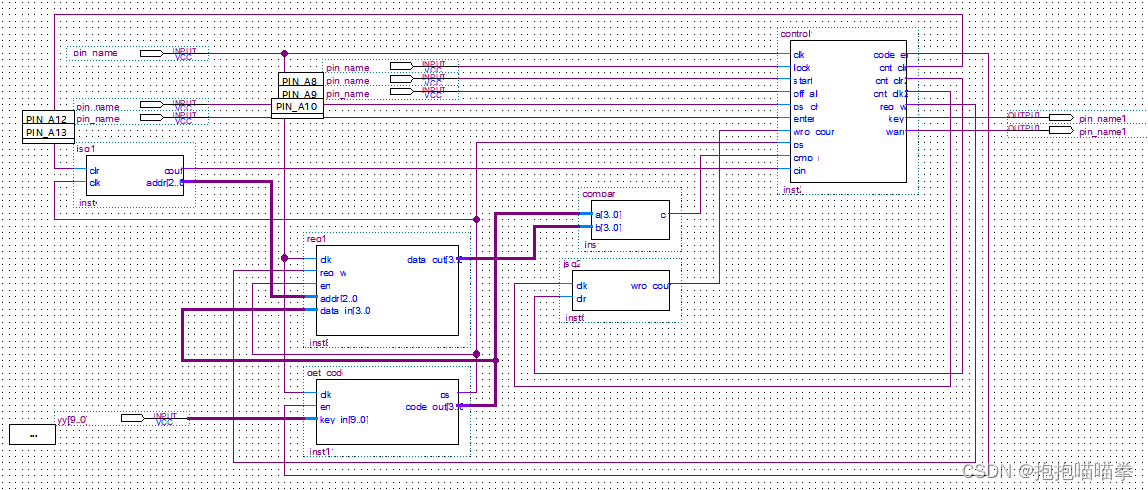1148x490 pixels.
Task: Select input pin symbol feeding control's lock port
Action: tap(402, 67)
